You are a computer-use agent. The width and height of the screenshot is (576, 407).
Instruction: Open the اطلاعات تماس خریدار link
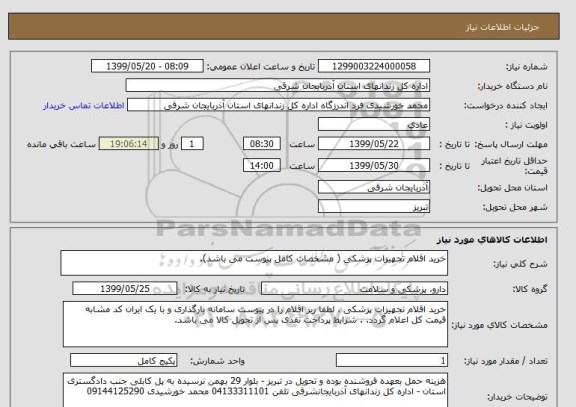[84, 105]
